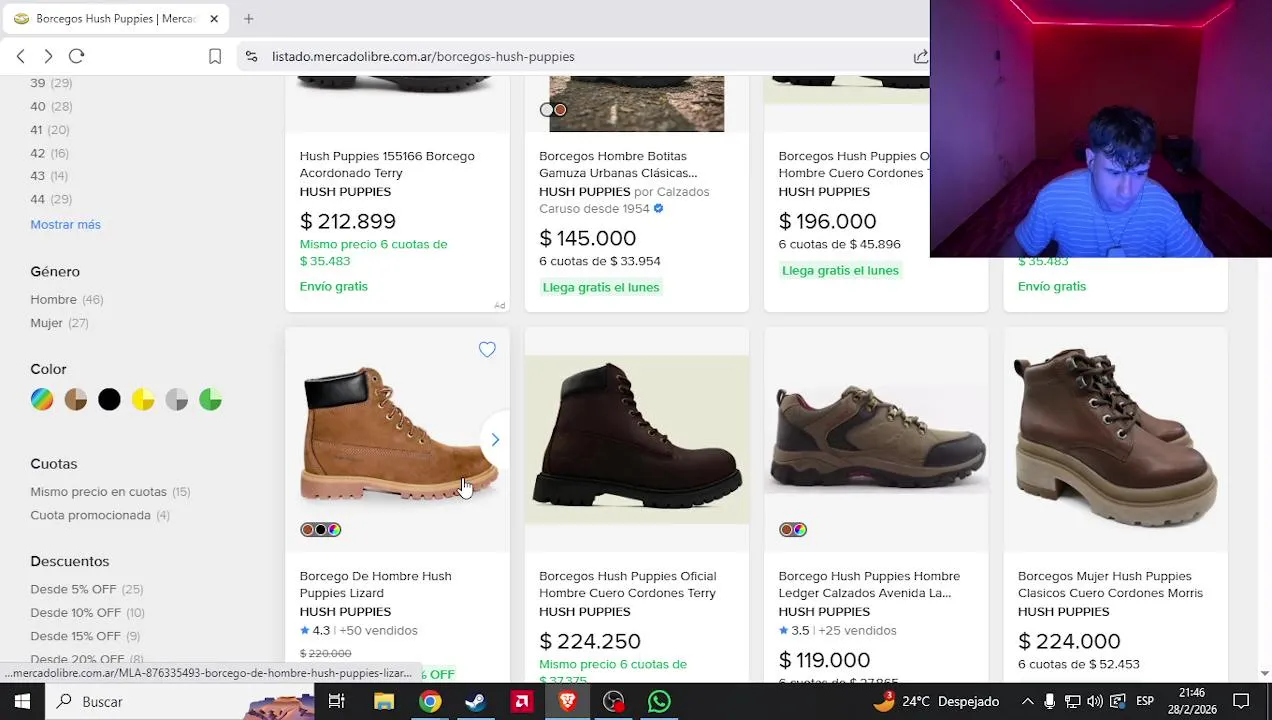Filter by Hombre gender

[x=66, y=299]
